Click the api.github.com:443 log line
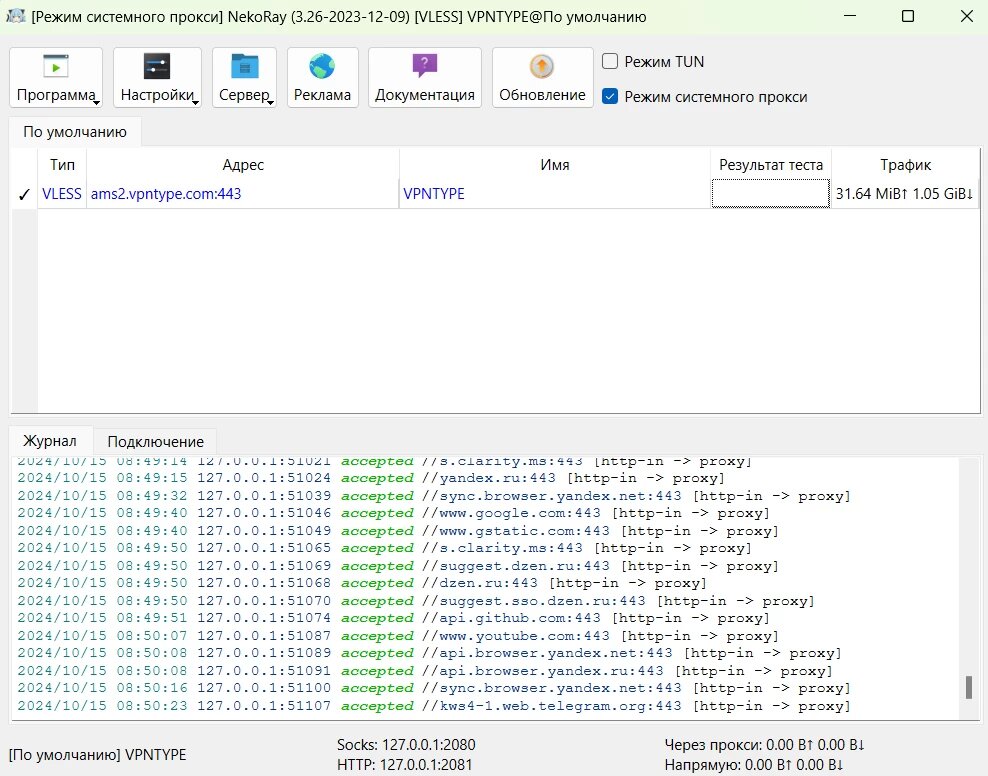 394,619
